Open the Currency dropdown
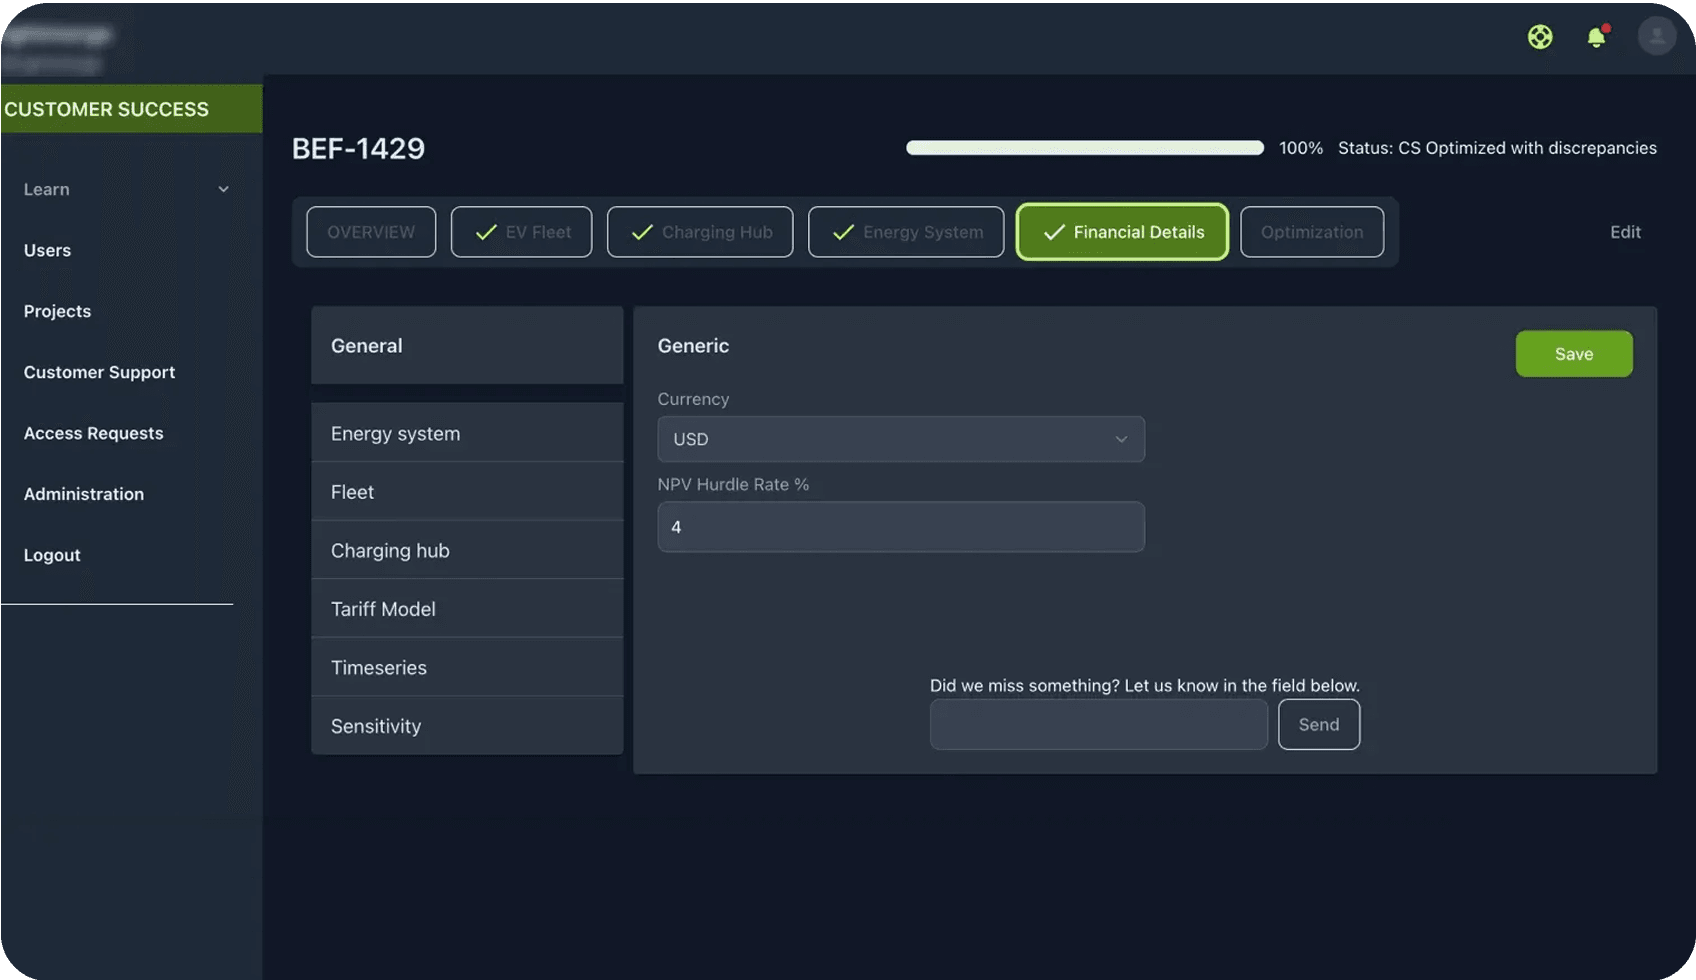This screenshot has width=1696, height=980. pos(900,439)
